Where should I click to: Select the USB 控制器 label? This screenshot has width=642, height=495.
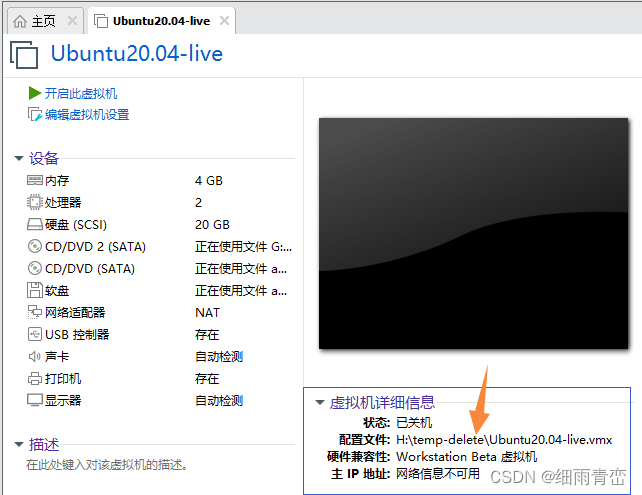77,335
